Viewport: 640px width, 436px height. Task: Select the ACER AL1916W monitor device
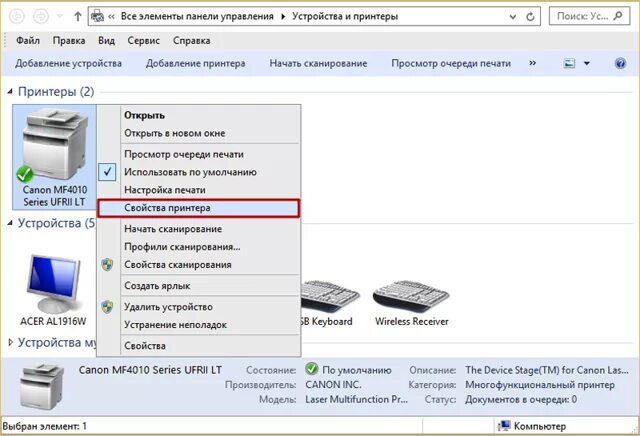53,289
